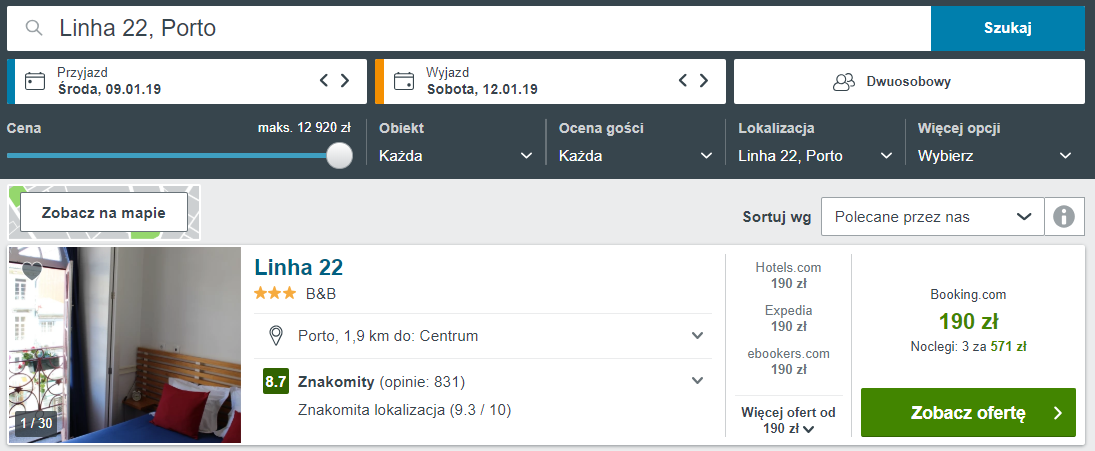Click the Cena max price slider handle
The image size is (1095, 451).
339,155
